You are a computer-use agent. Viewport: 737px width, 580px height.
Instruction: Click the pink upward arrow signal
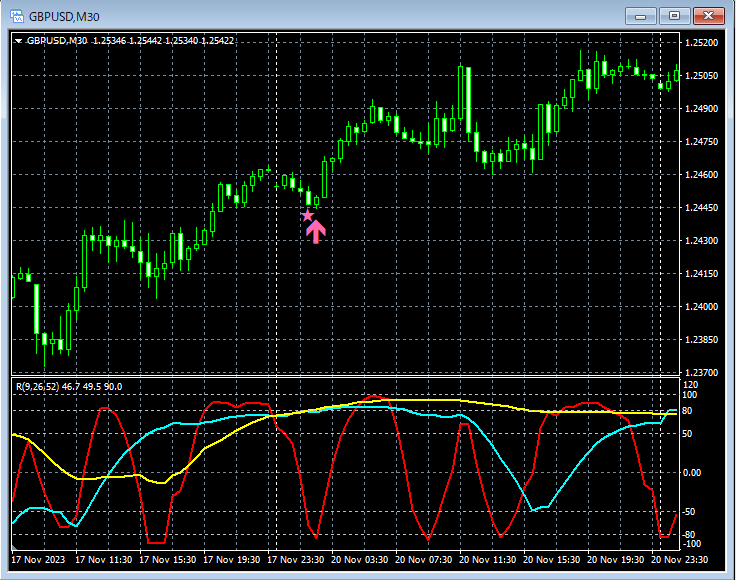pos(315,232)
